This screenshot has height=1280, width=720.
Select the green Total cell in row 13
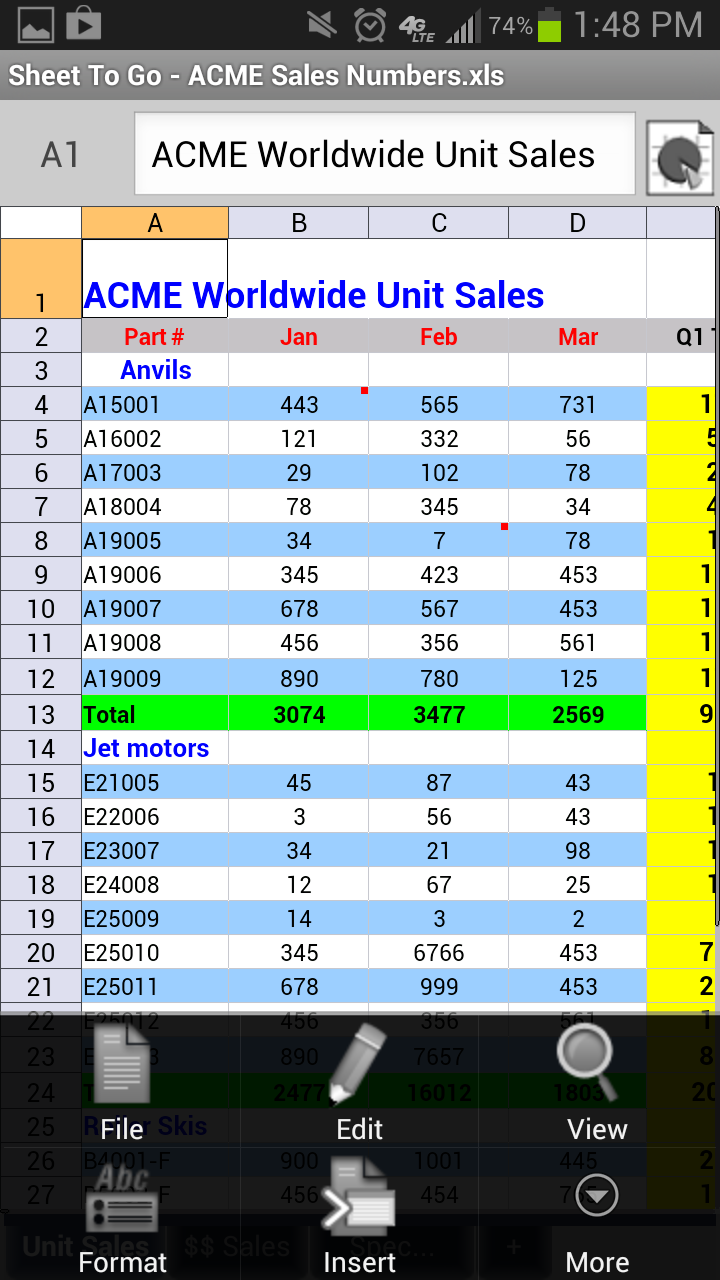coord(155,714)
